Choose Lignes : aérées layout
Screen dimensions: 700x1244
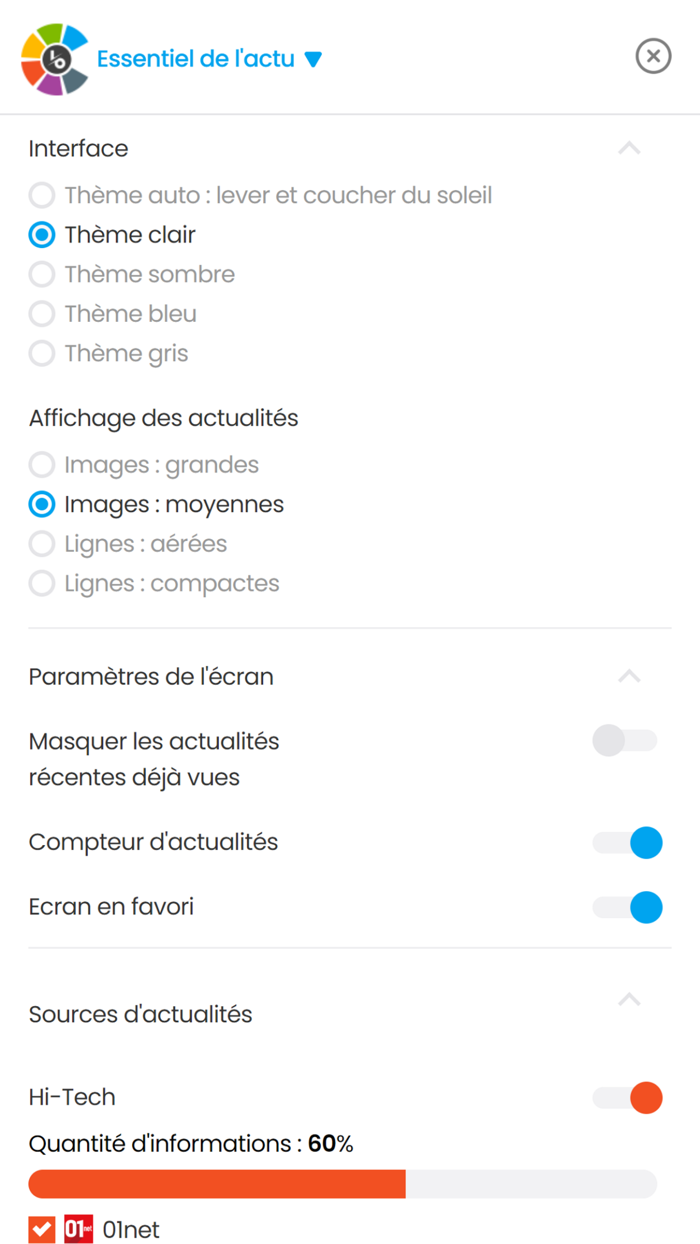tap(42, 544)
